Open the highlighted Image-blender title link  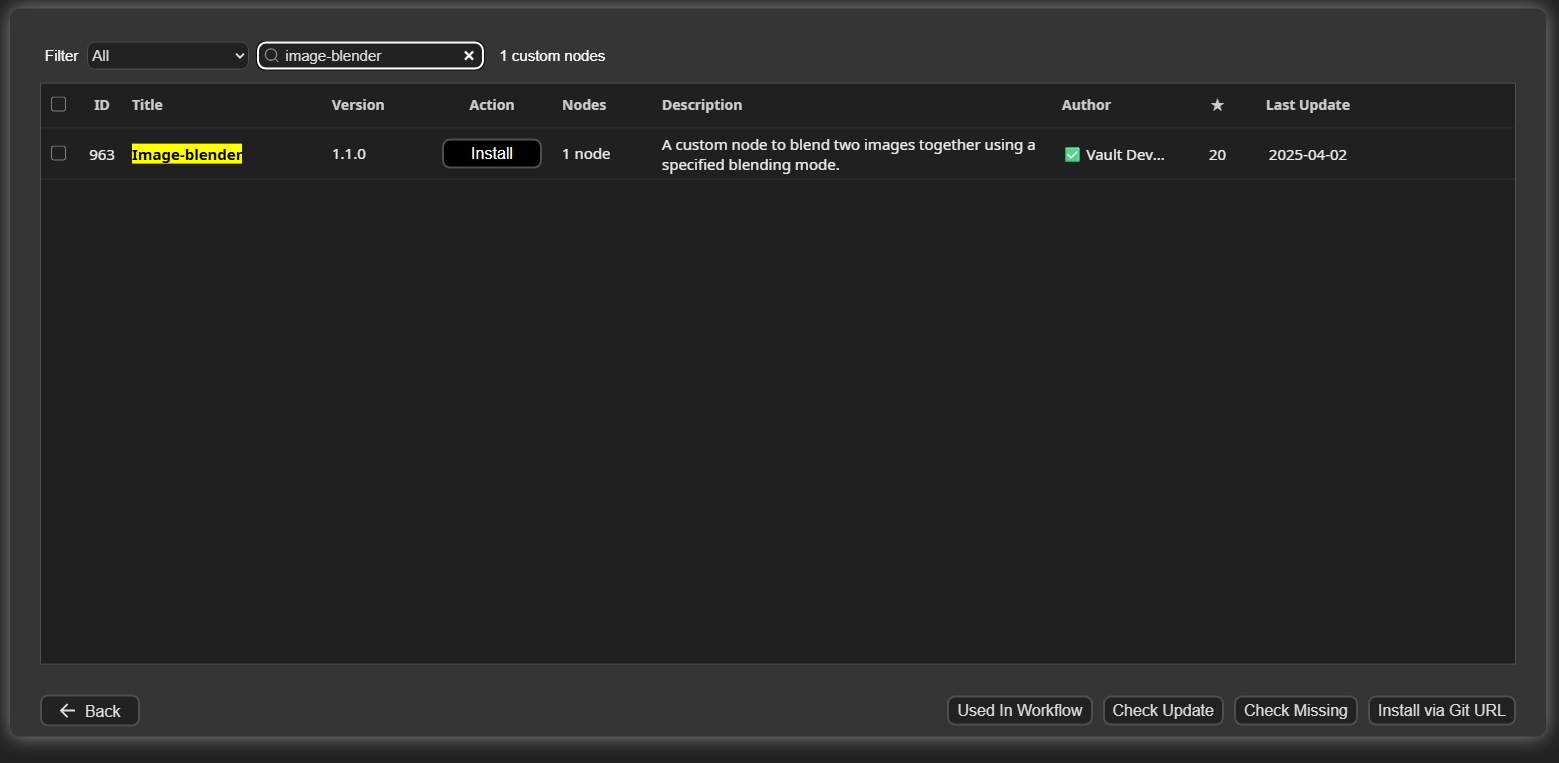point(187,155)
